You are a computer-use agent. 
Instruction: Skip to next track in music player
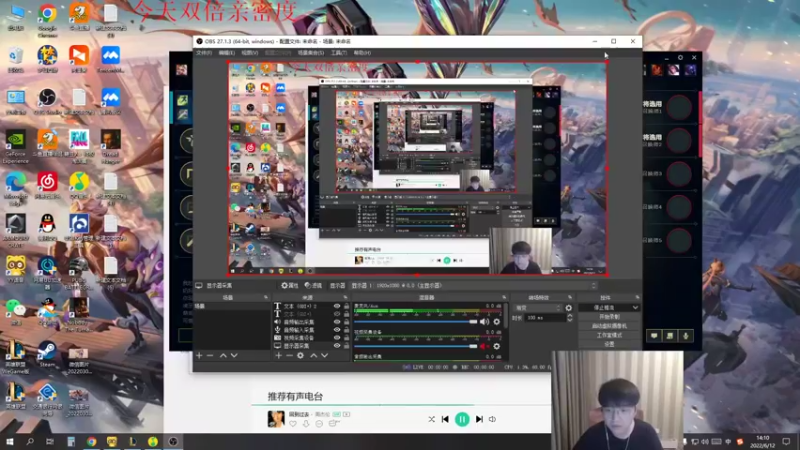point(479,419)
